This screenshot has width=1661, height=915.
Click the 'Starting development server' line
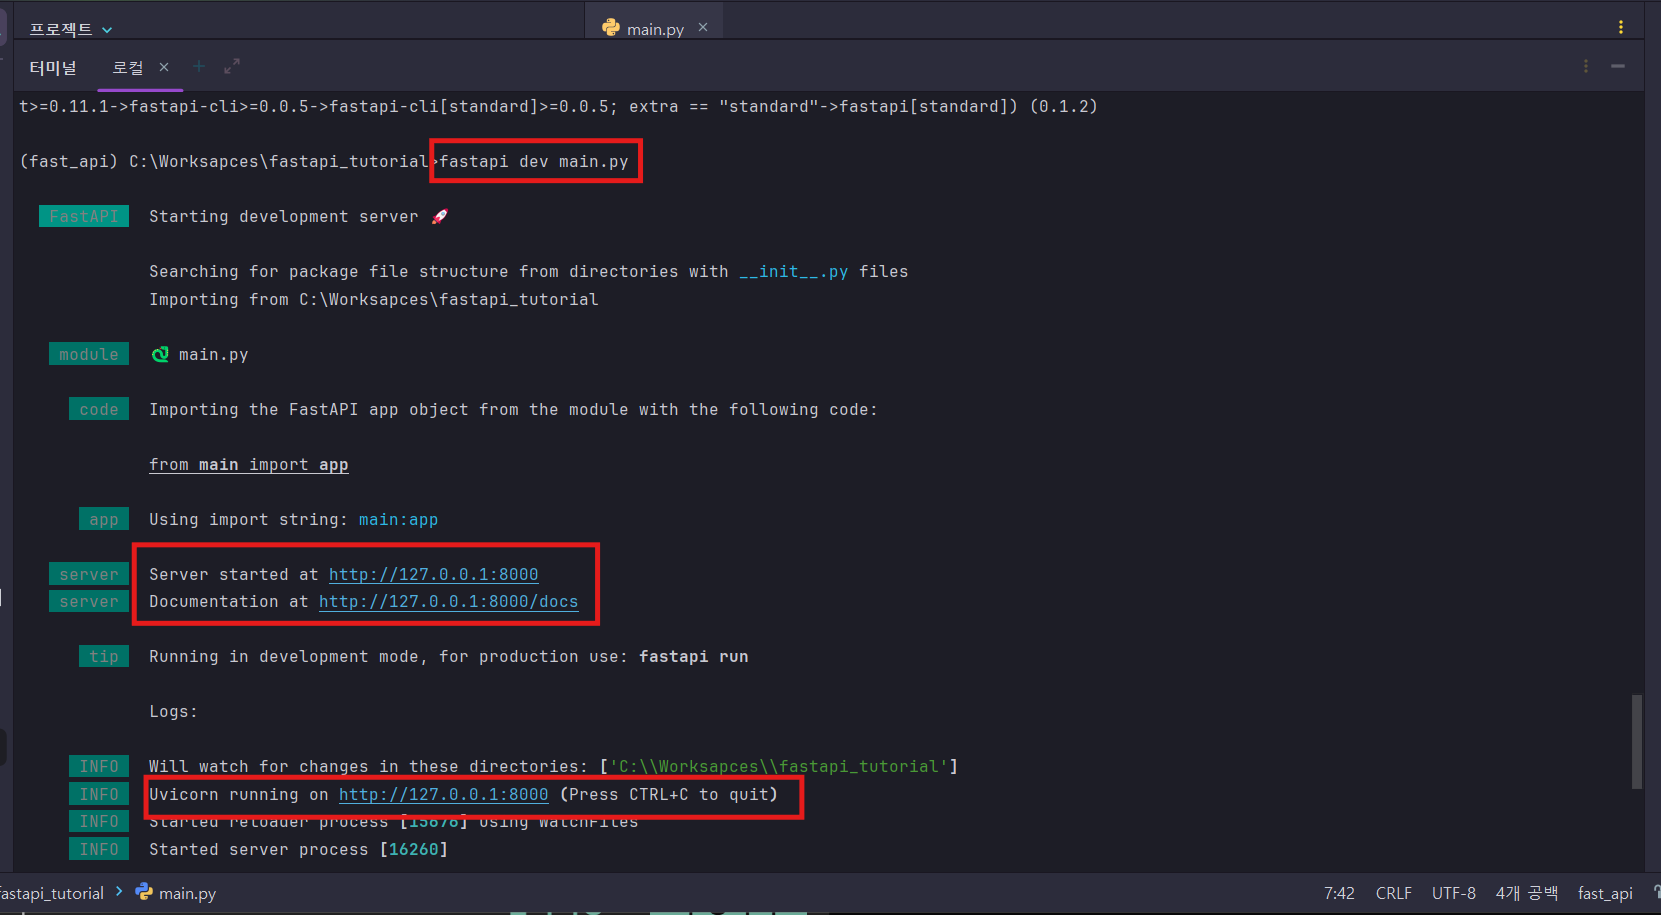click(x=299, y=216)
